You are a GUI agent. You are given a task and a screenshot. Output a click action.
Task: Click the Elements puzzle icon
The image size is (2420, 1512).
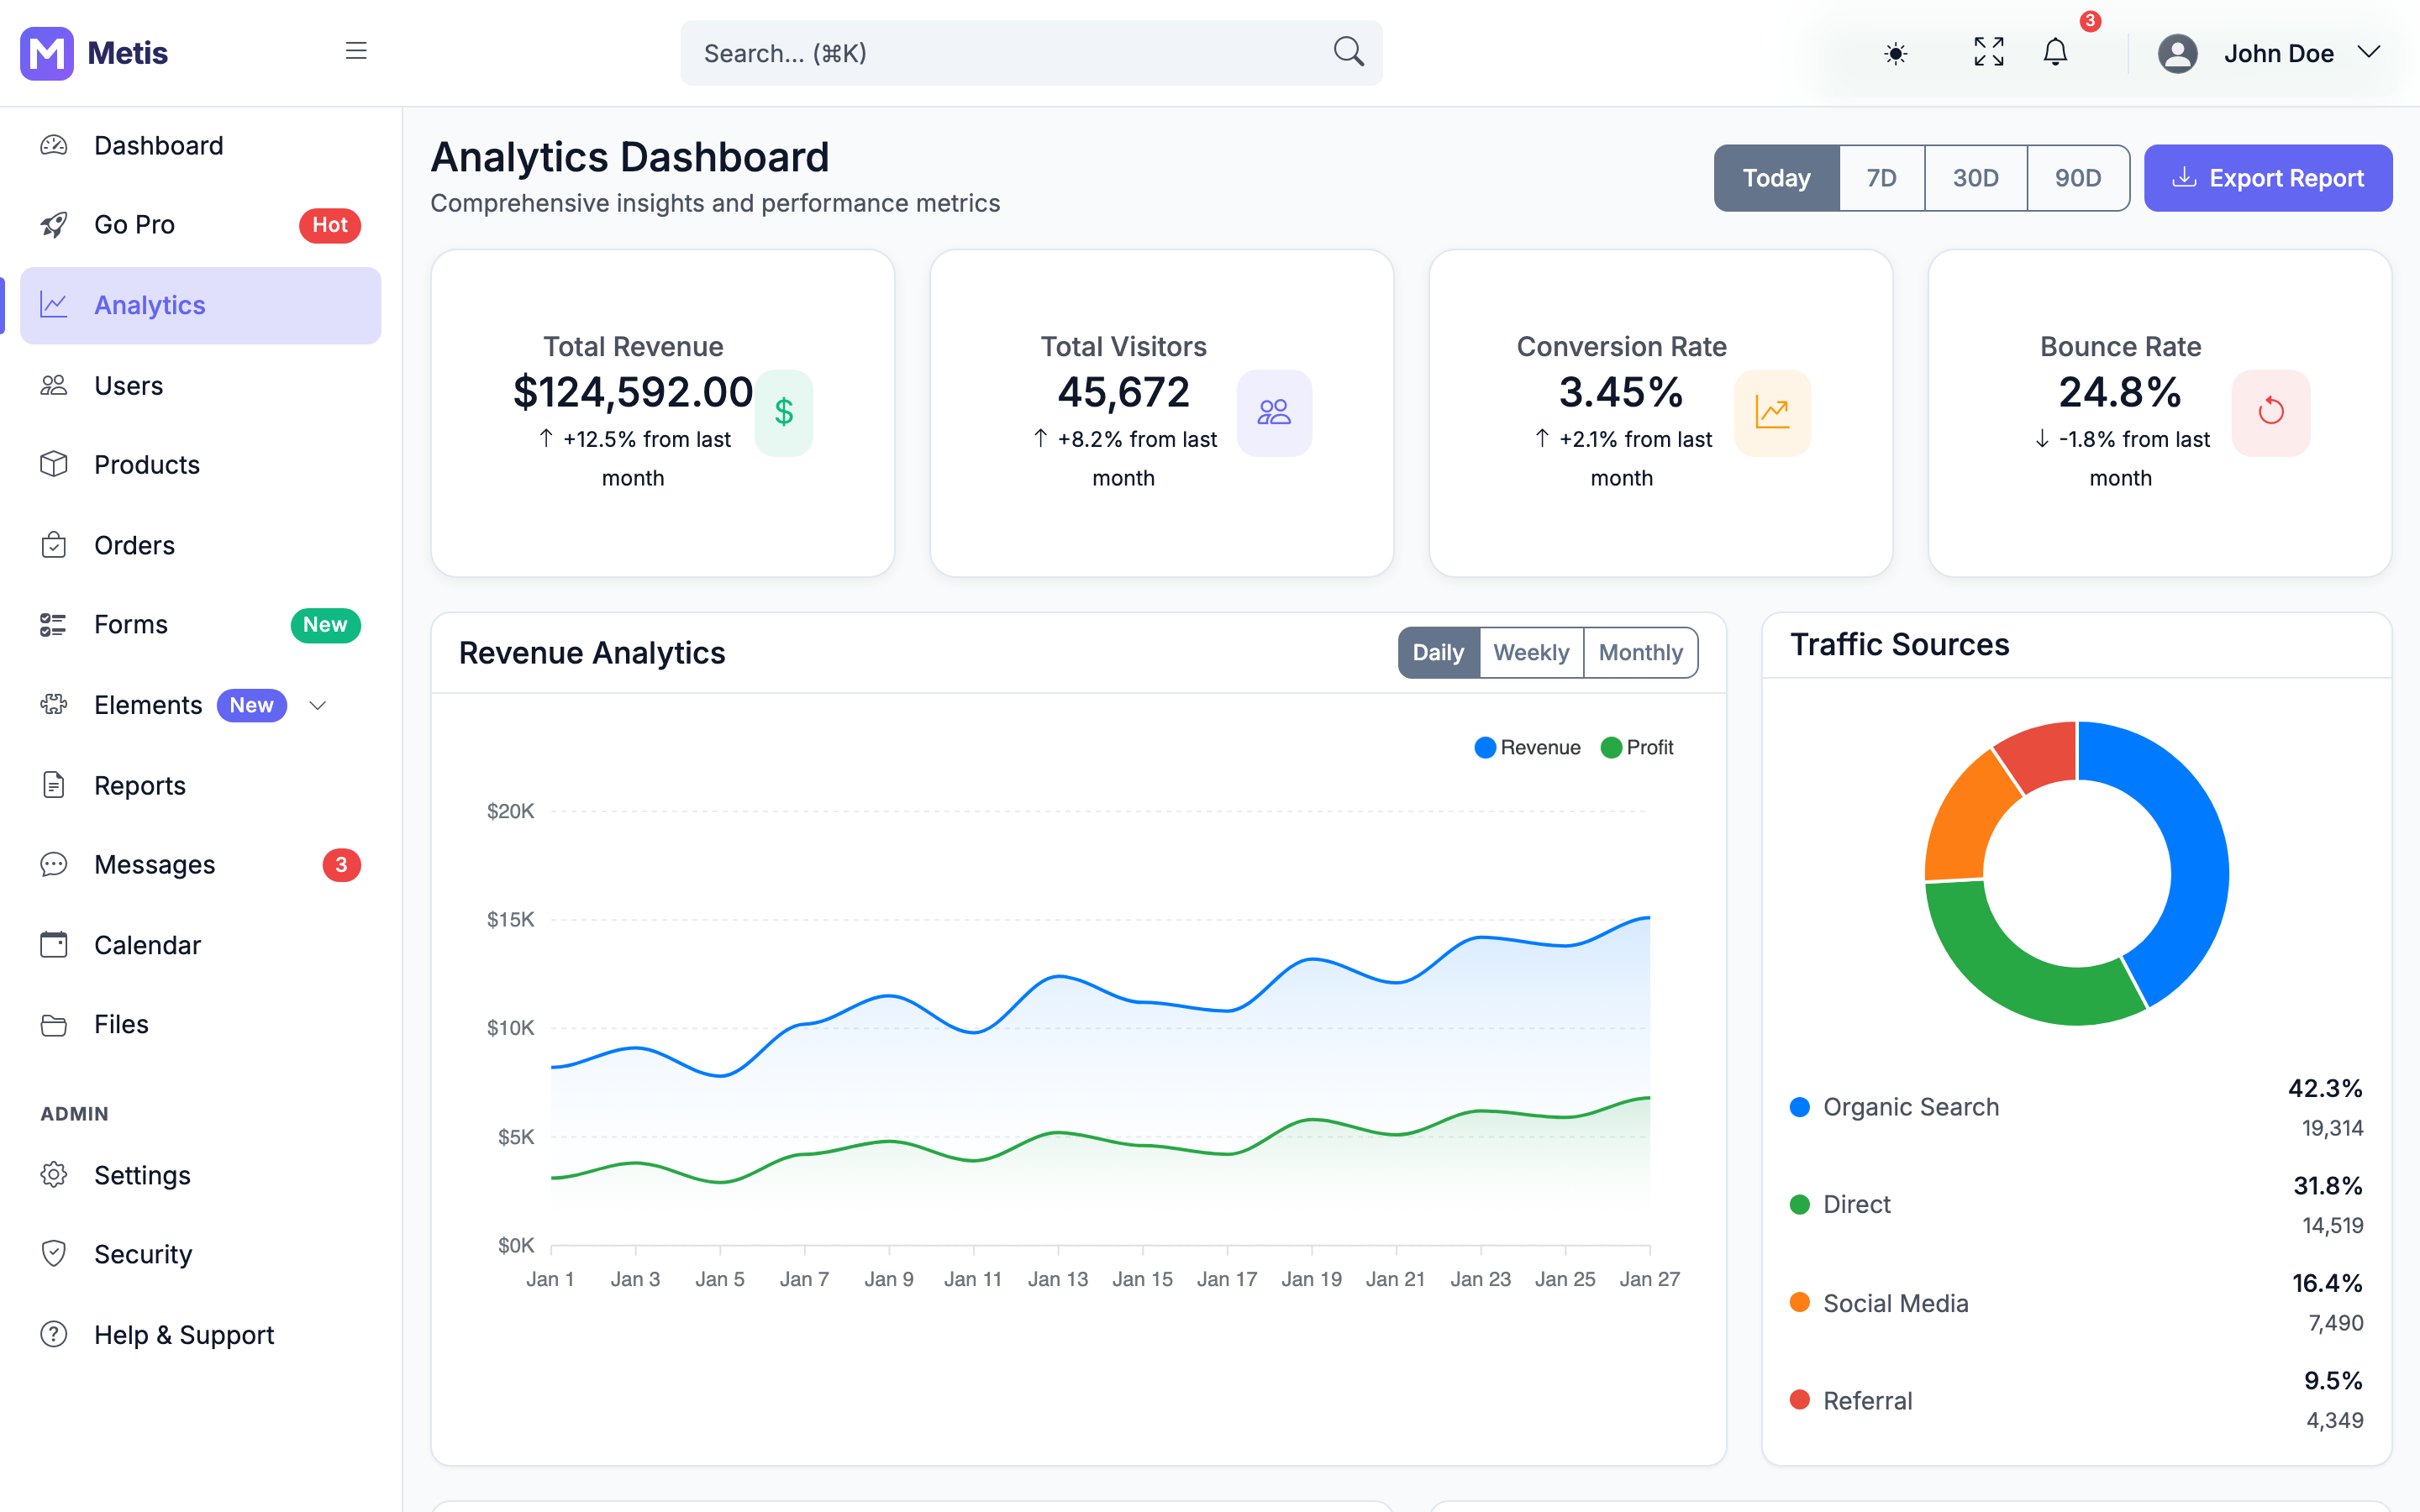[54, 705]
